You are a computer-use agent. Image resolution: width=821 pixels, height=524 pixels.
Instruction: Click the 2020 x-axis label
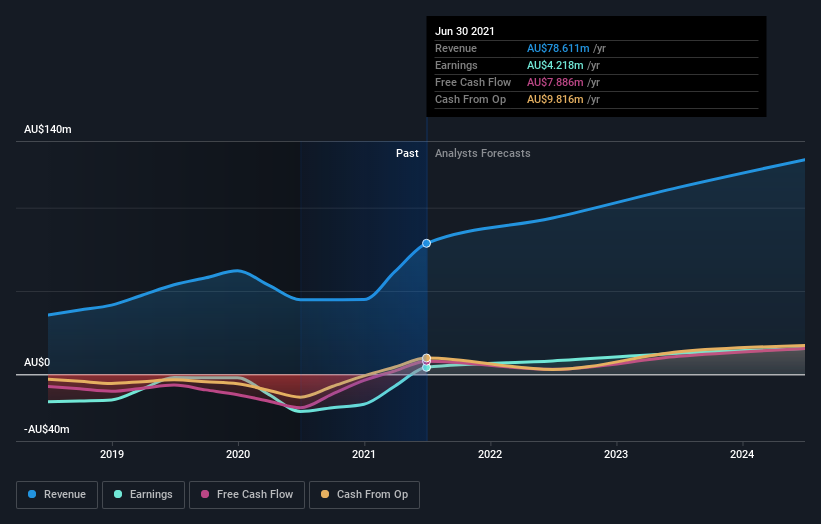pos(238,454)
